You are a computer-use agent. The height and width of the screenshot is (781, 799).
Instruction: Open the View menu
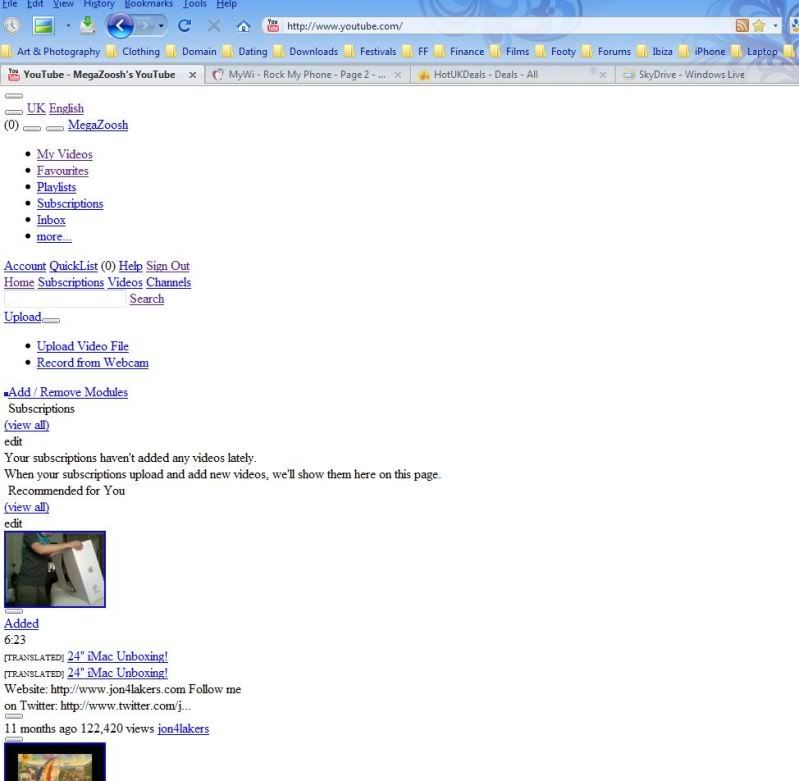tap(63, 4)
